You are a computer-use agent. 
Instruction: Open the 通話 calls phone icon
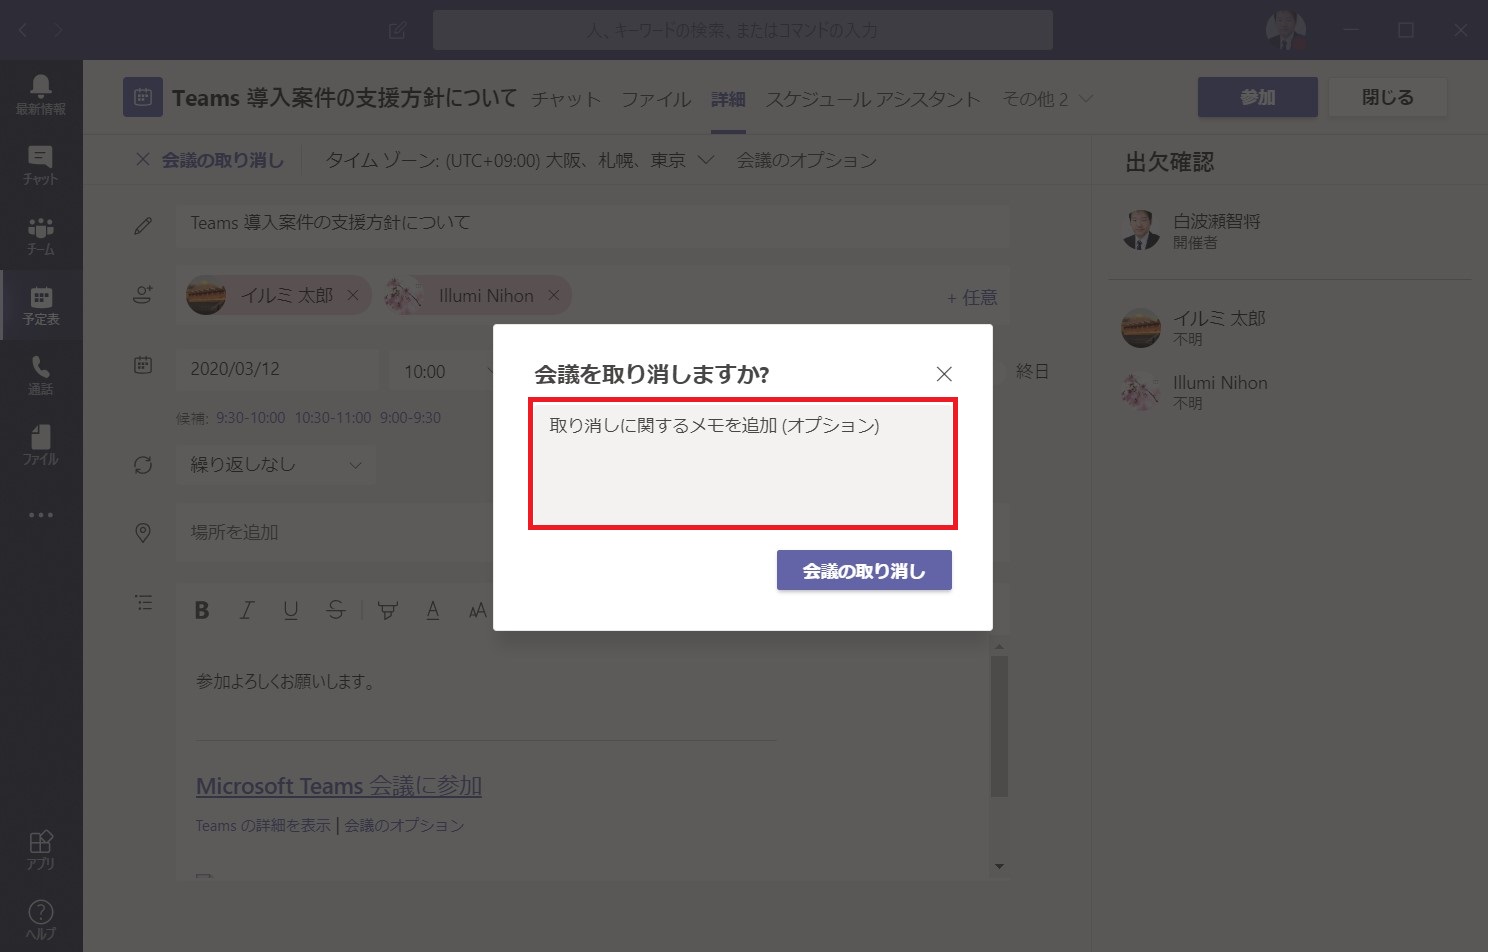[41, 375]
